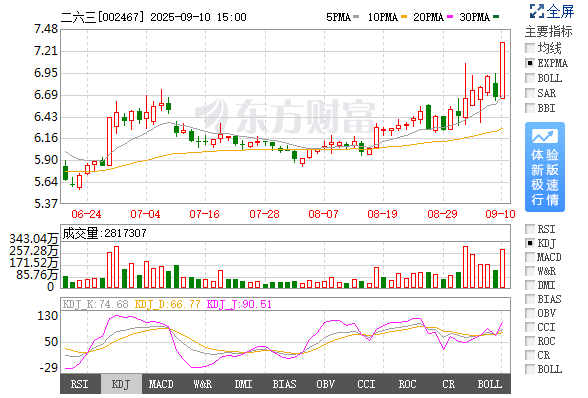Tick the CCI checkbox in the side list
The height and width of the screenshot is (398, 588).
[530, 327]
